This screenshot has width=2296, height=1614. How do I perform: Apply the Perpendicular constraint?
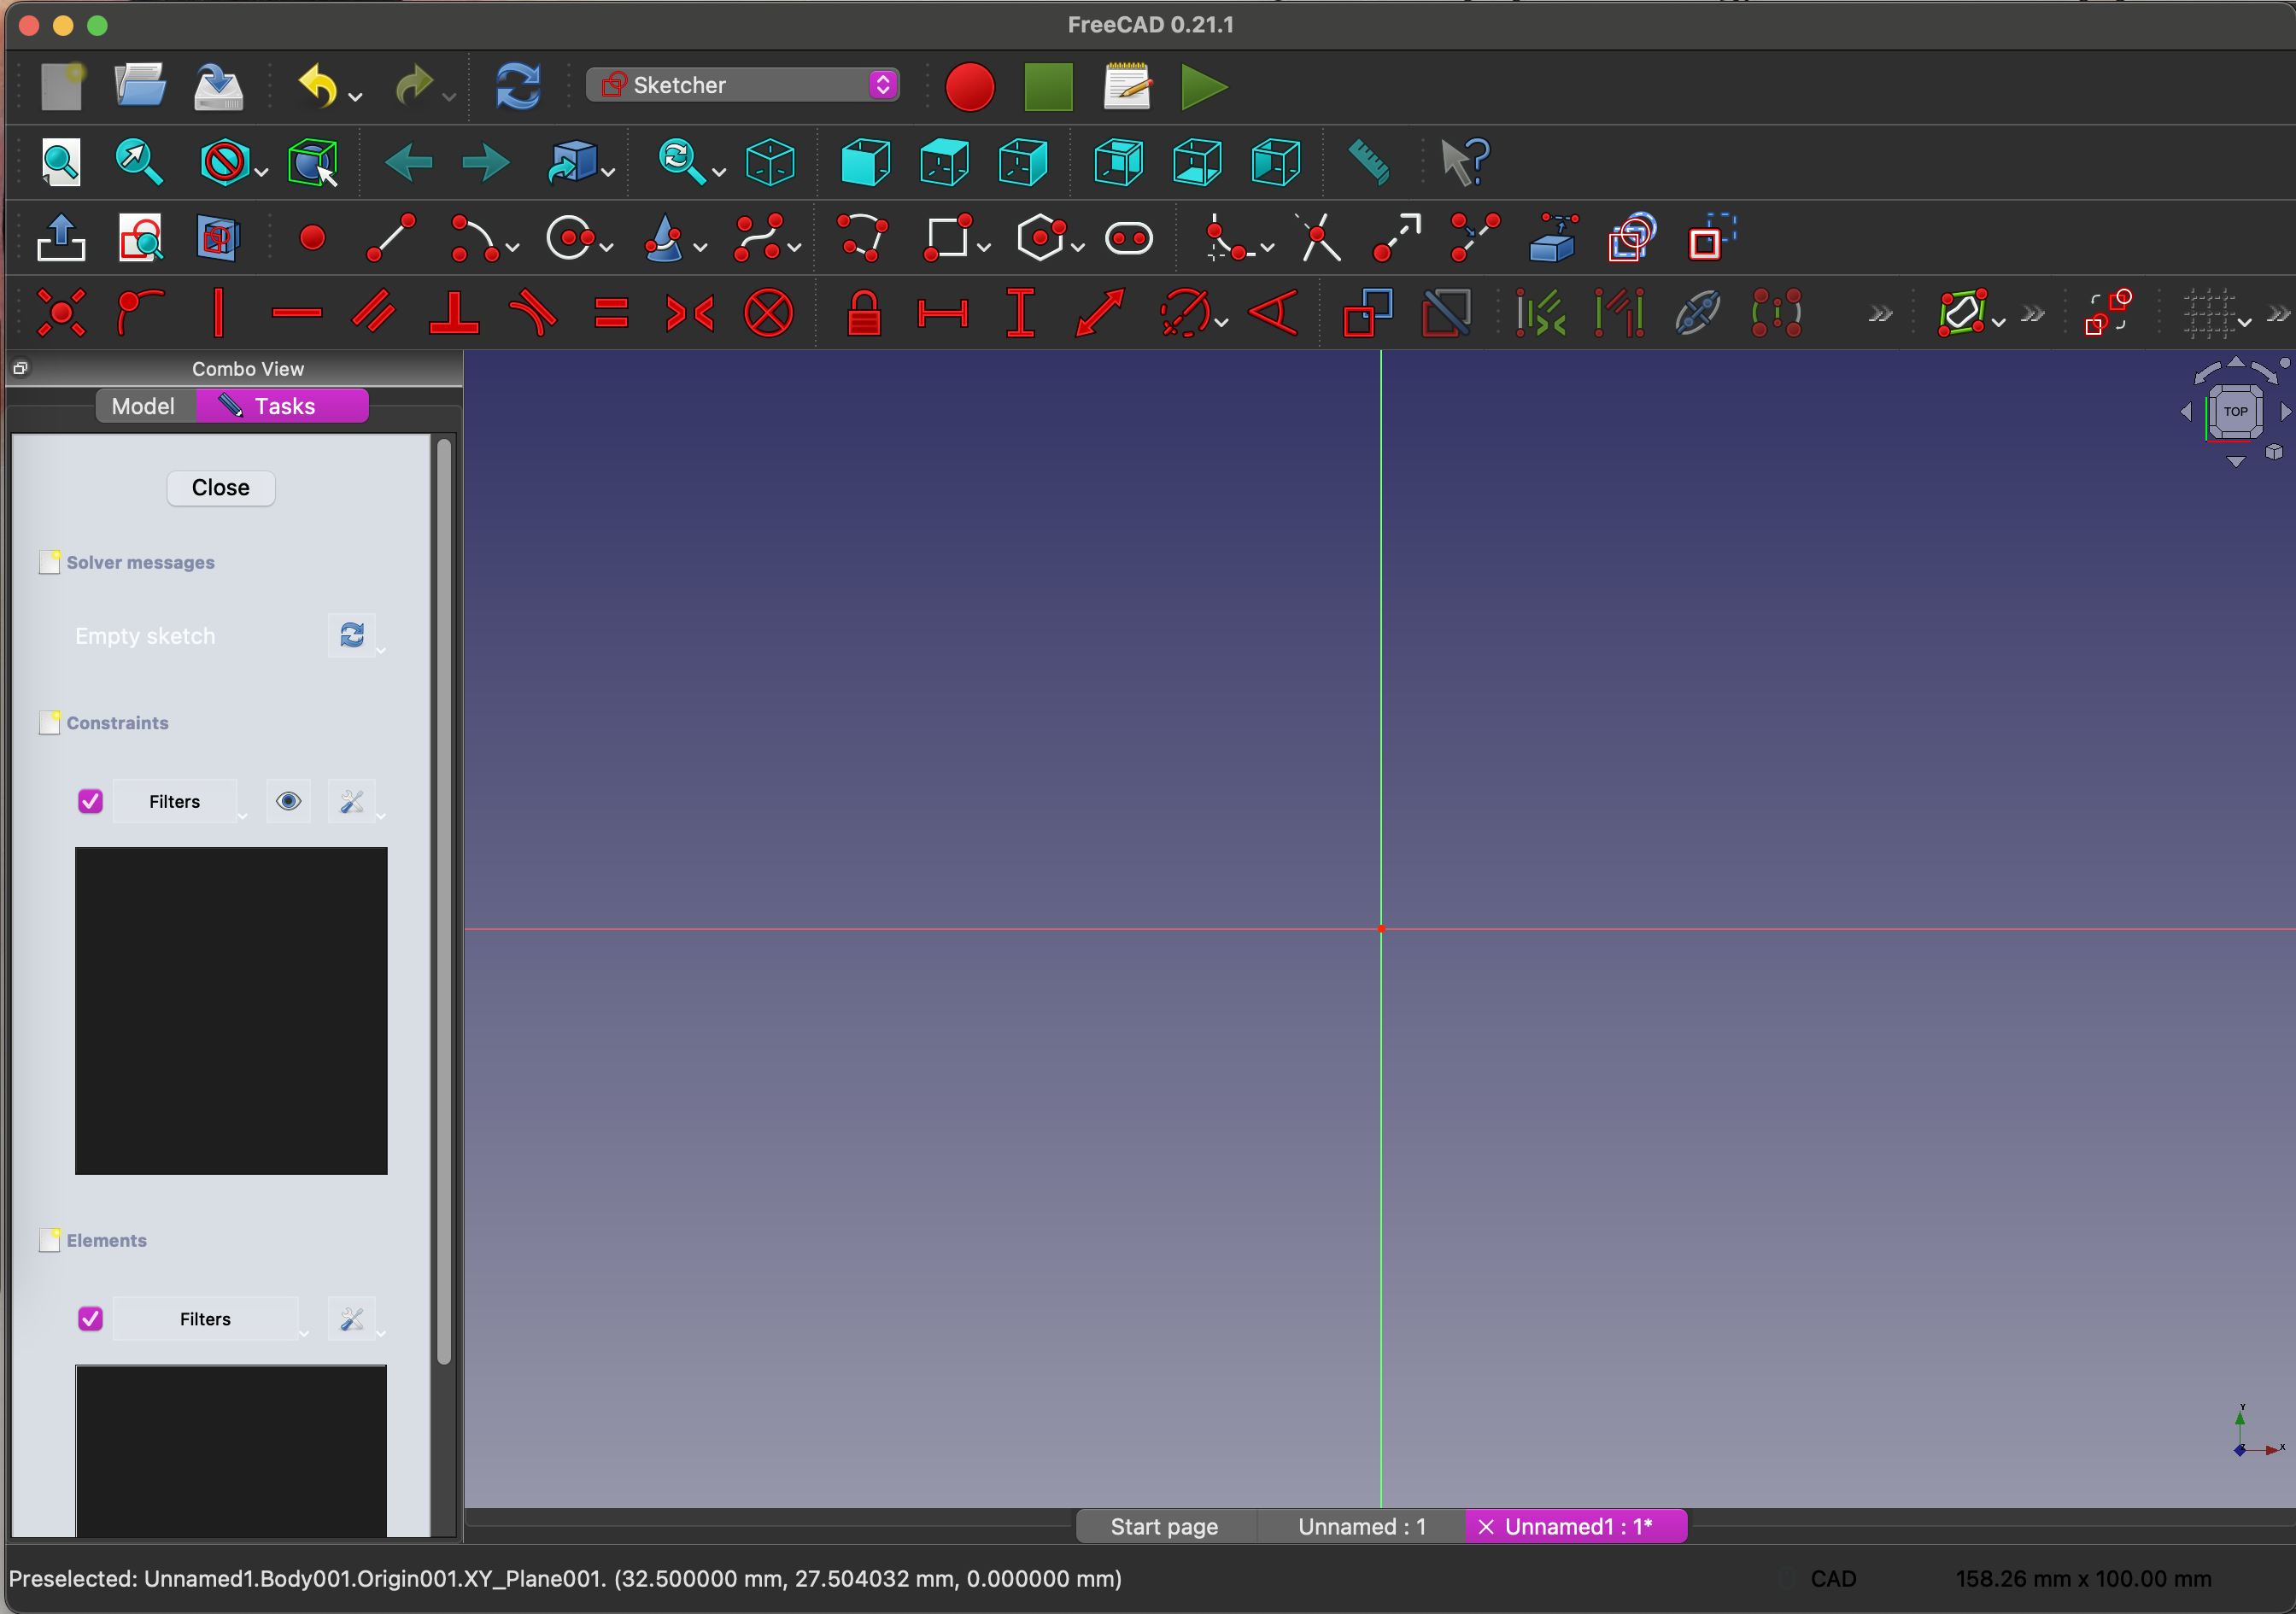tap(454, 313)
